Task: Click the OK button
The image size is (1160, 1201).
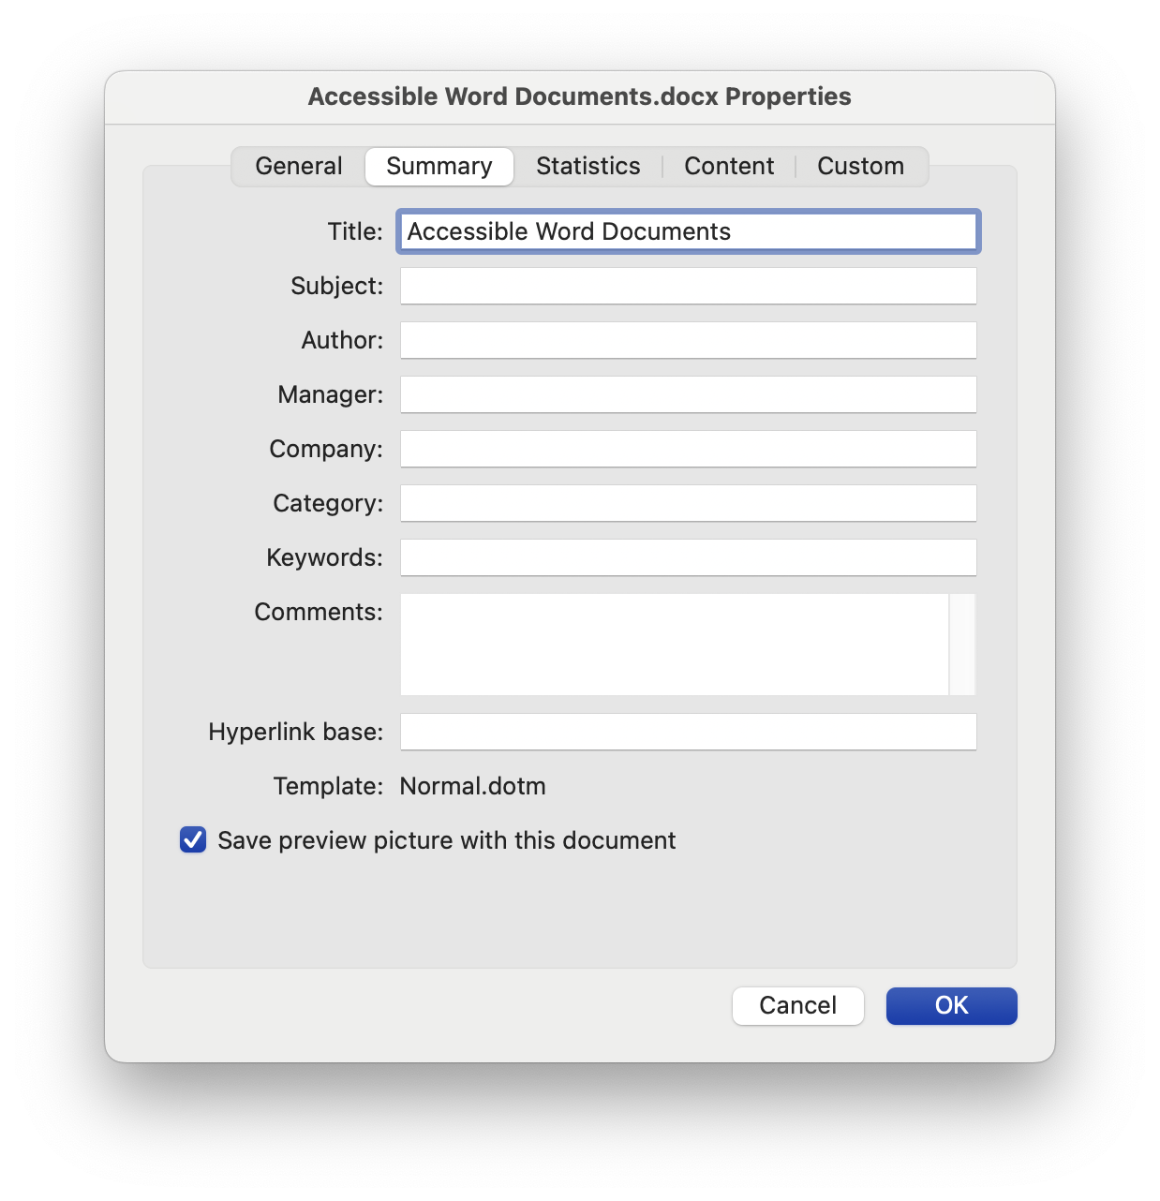Action: [950, 1006]
